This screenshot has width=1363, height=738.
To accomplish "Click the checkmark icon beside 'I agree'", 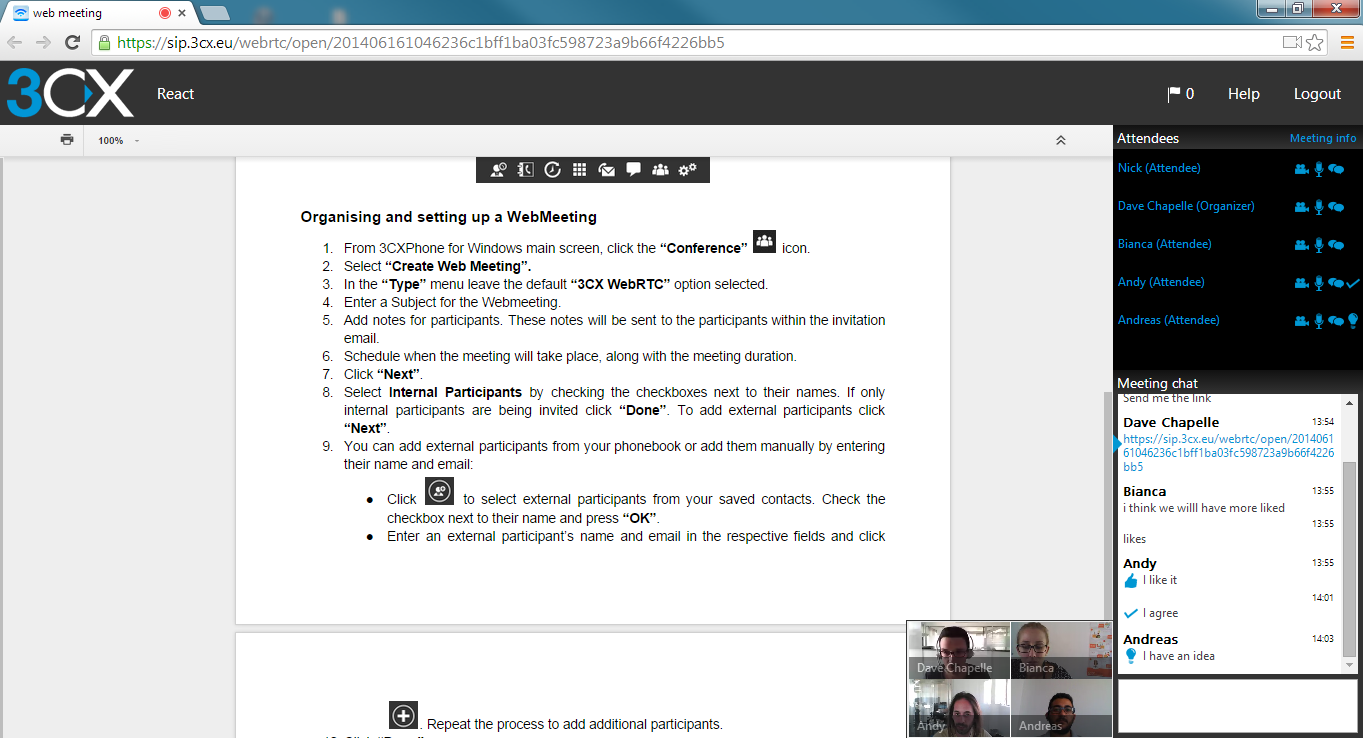I will pyautogui.click(x=1131, y=613).
